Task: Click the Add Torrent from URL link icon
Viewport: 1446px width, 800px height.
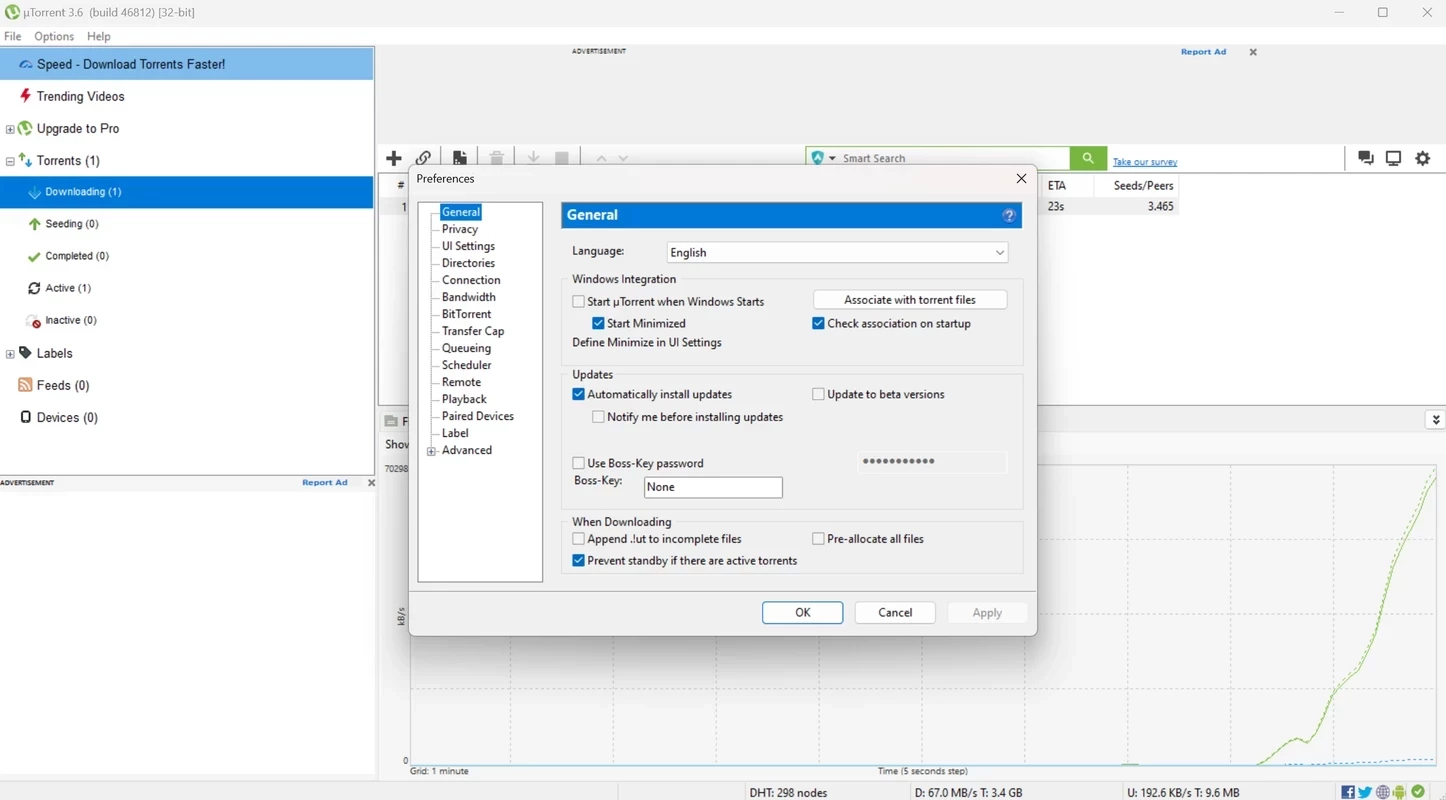Action: tap(424, 158)
